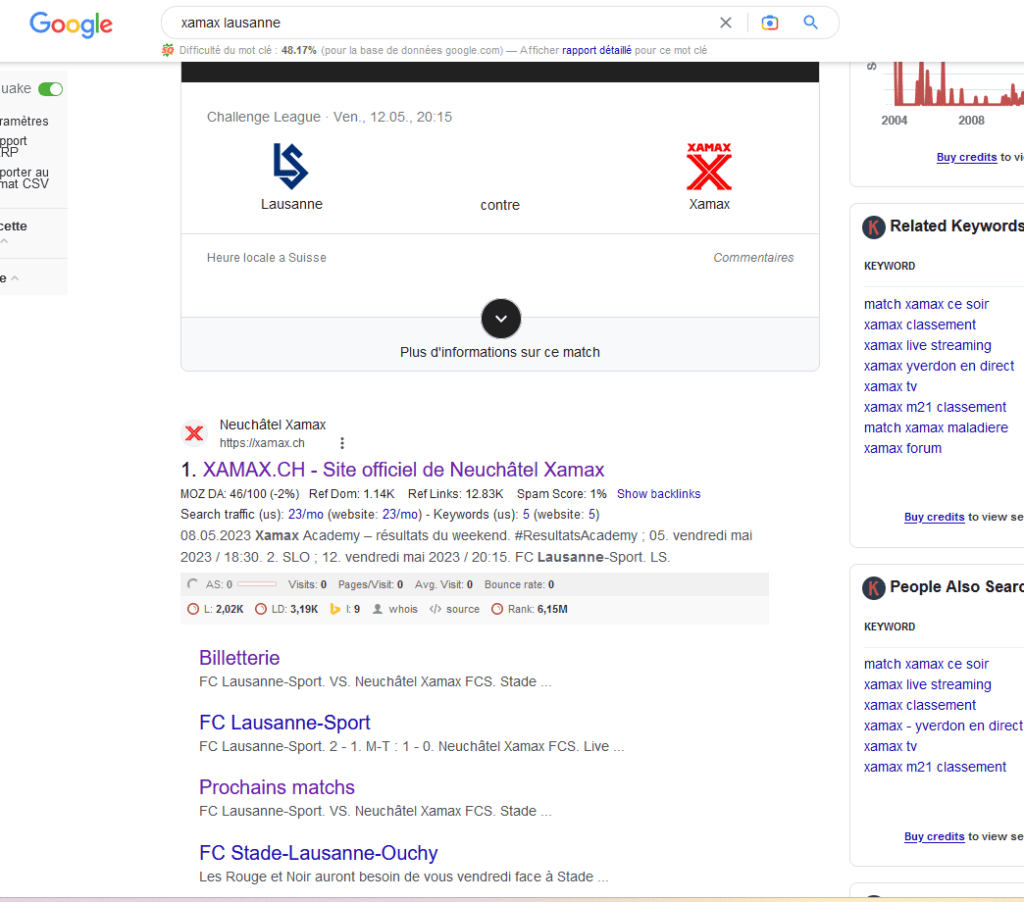1024x902 pixels.
Task: Click Show backlinks next to Spam Score
Action: point(658,494)
